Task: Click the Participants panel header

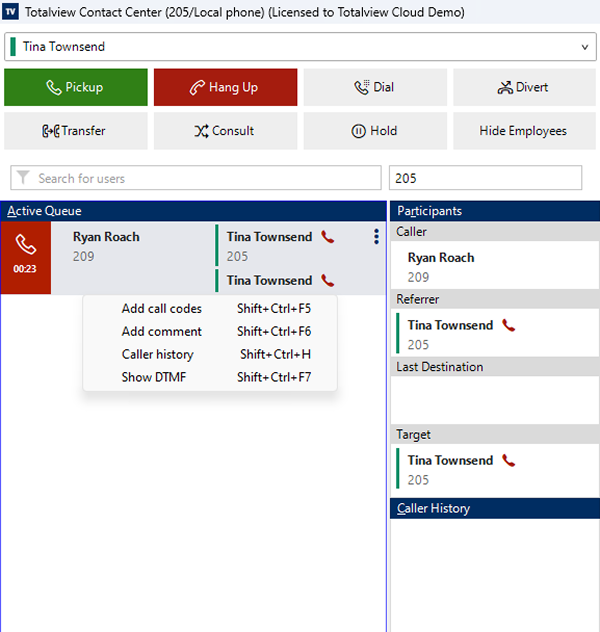Action: [x=495, y=211]
